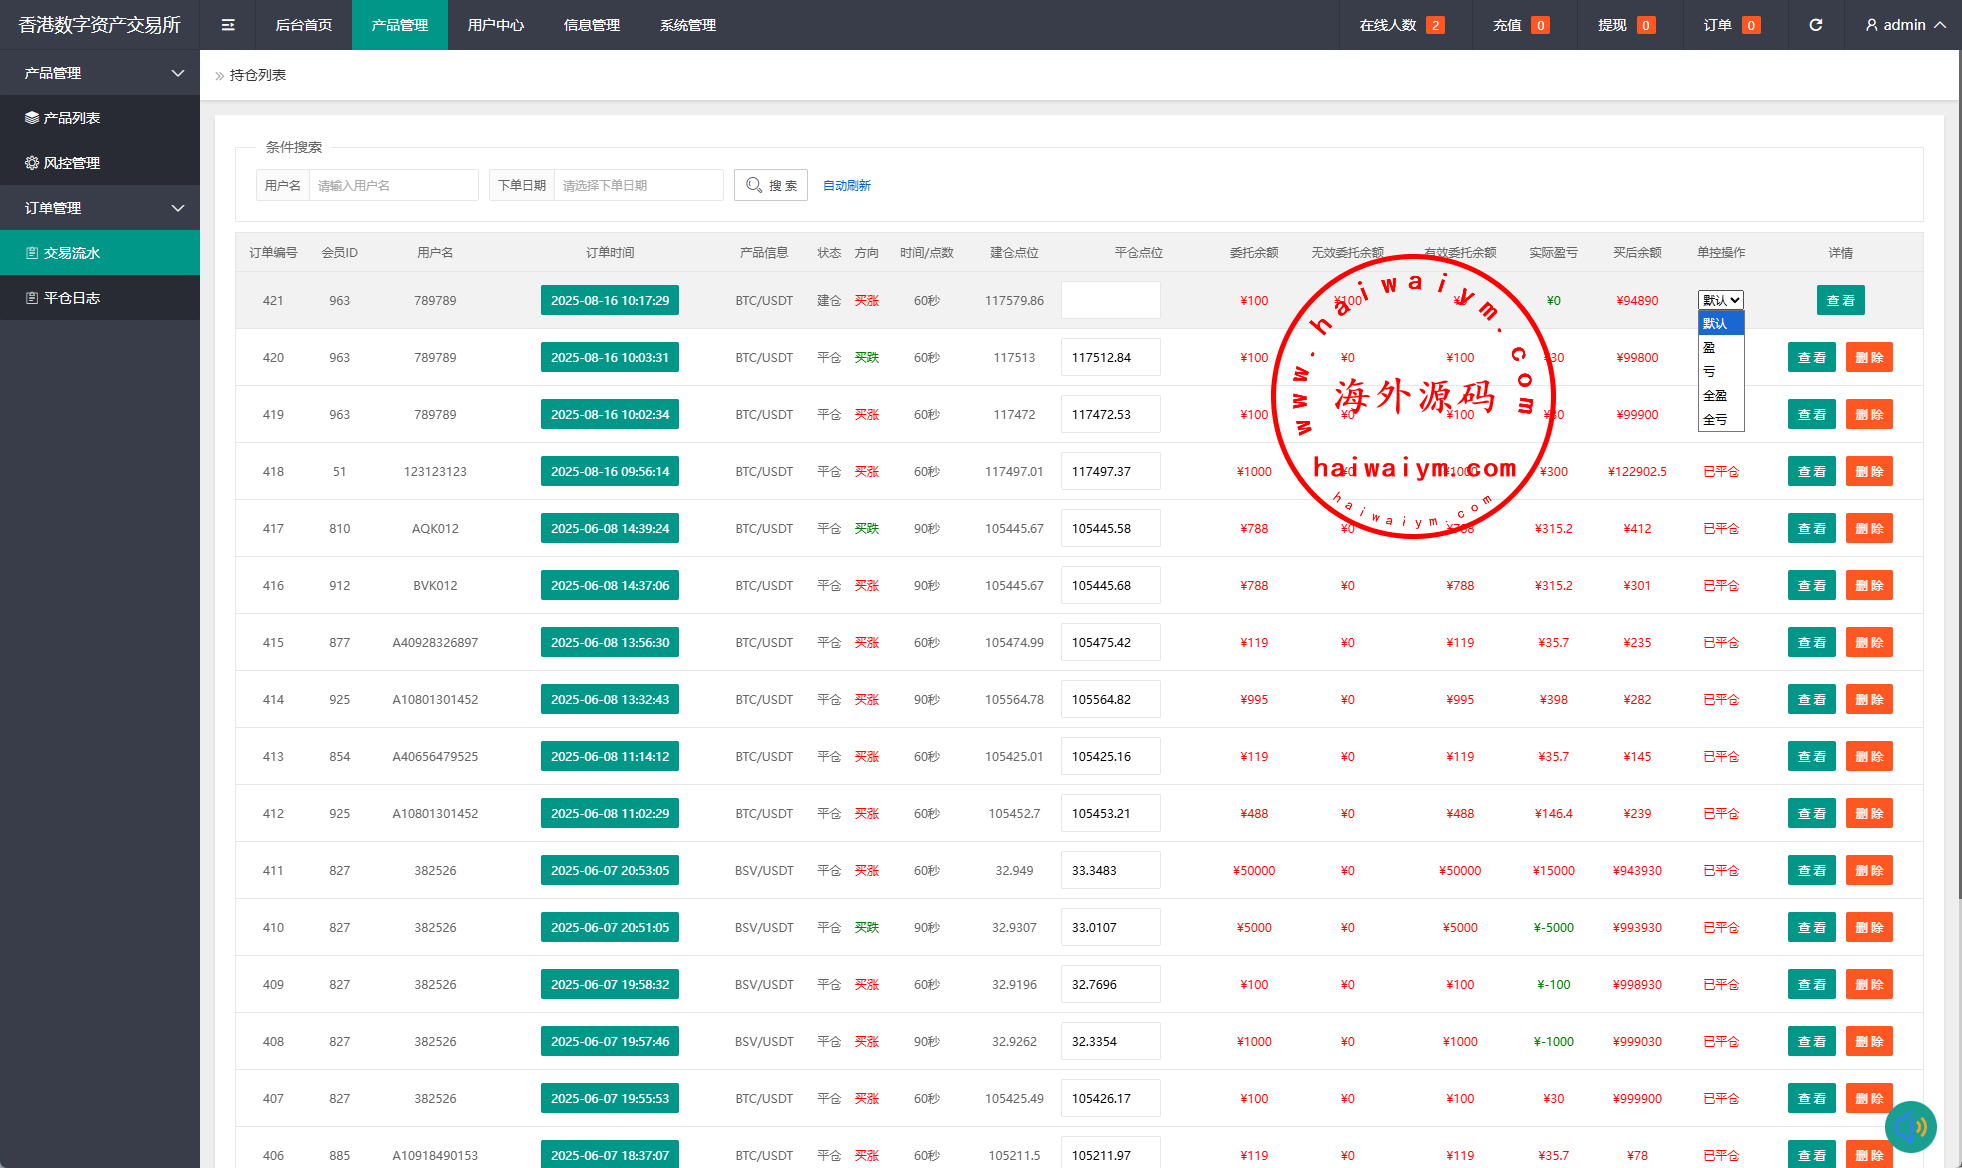Open 风控管理 gear sidebar item
The image size is (1962, 1168).
coord(72,163)
